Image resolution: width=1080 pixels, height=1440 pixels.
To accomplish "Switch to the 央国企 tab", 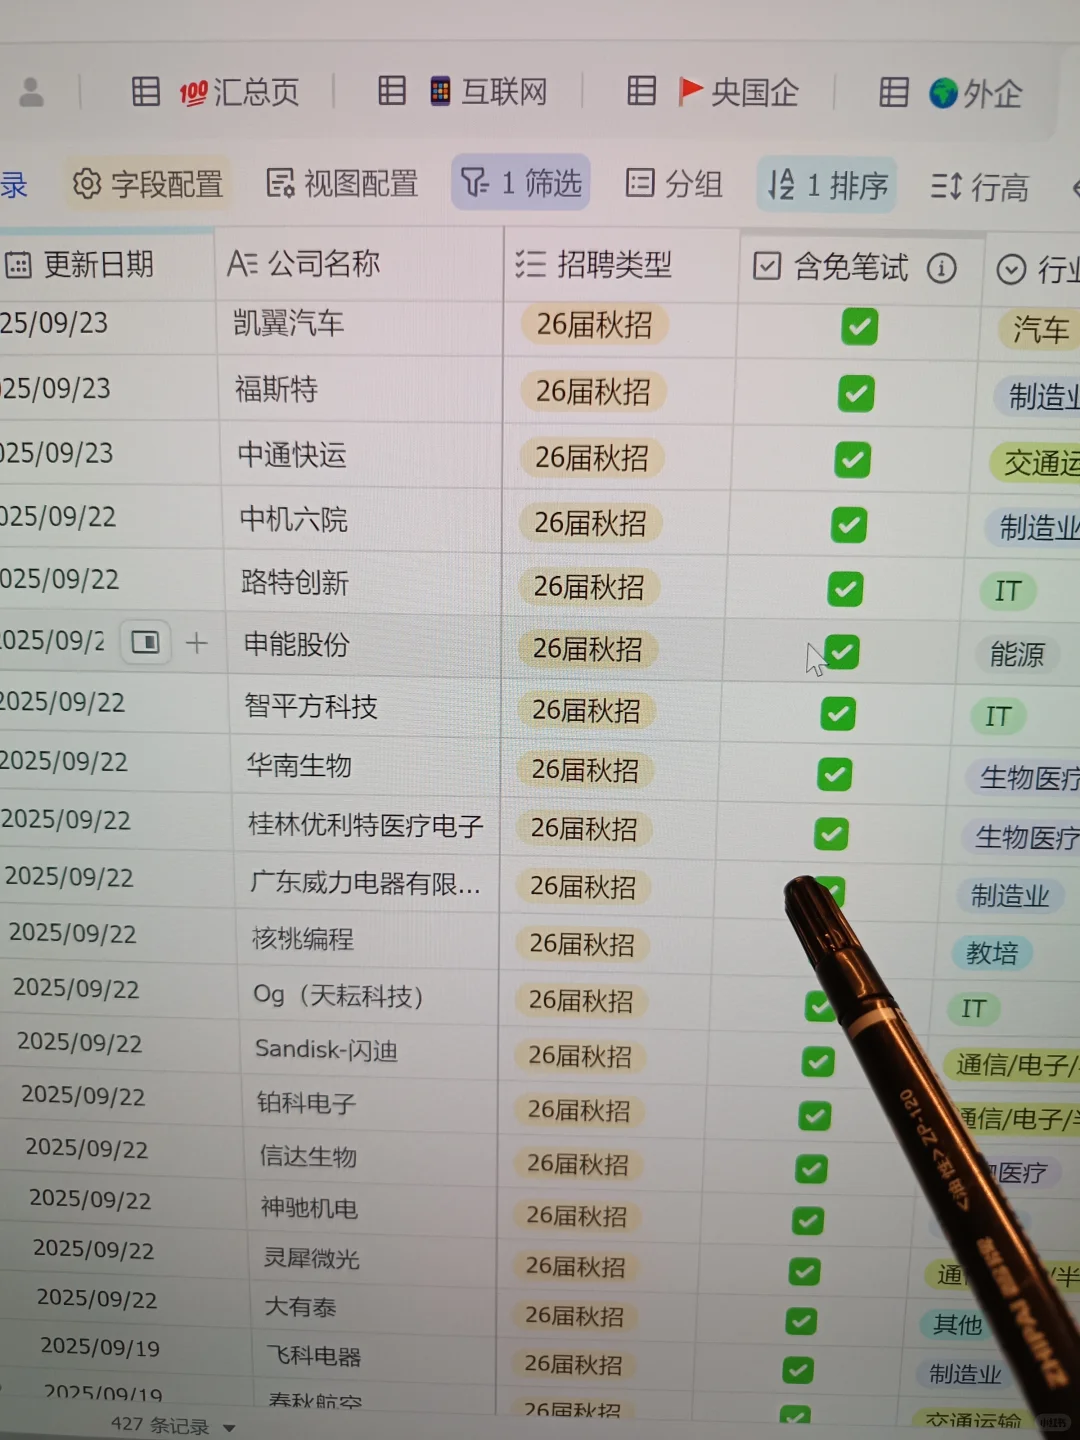I will (x=754, y=92).
